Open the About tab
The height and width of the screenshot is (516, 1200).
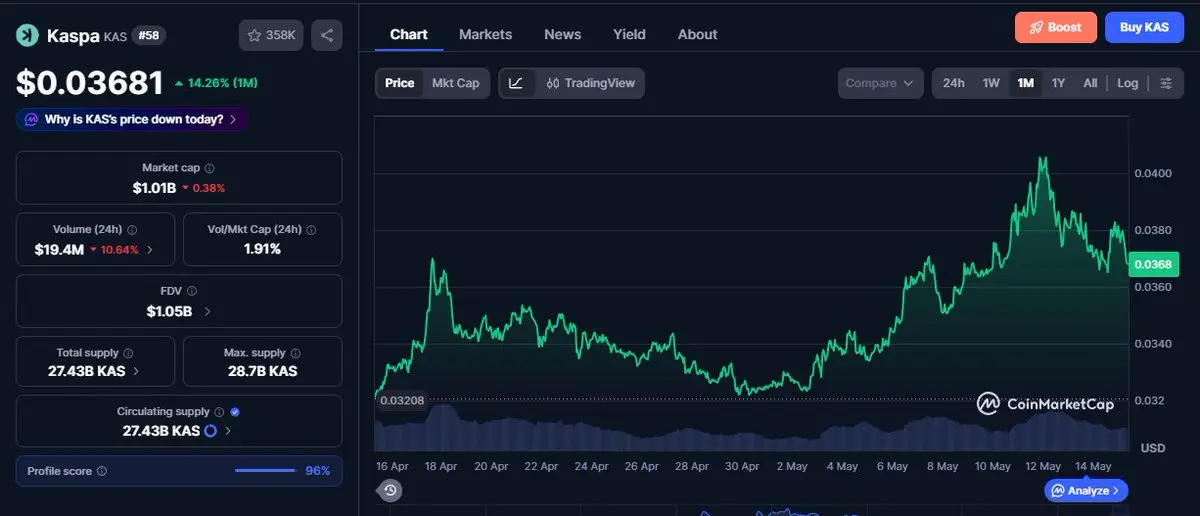[x=697, y=34]
